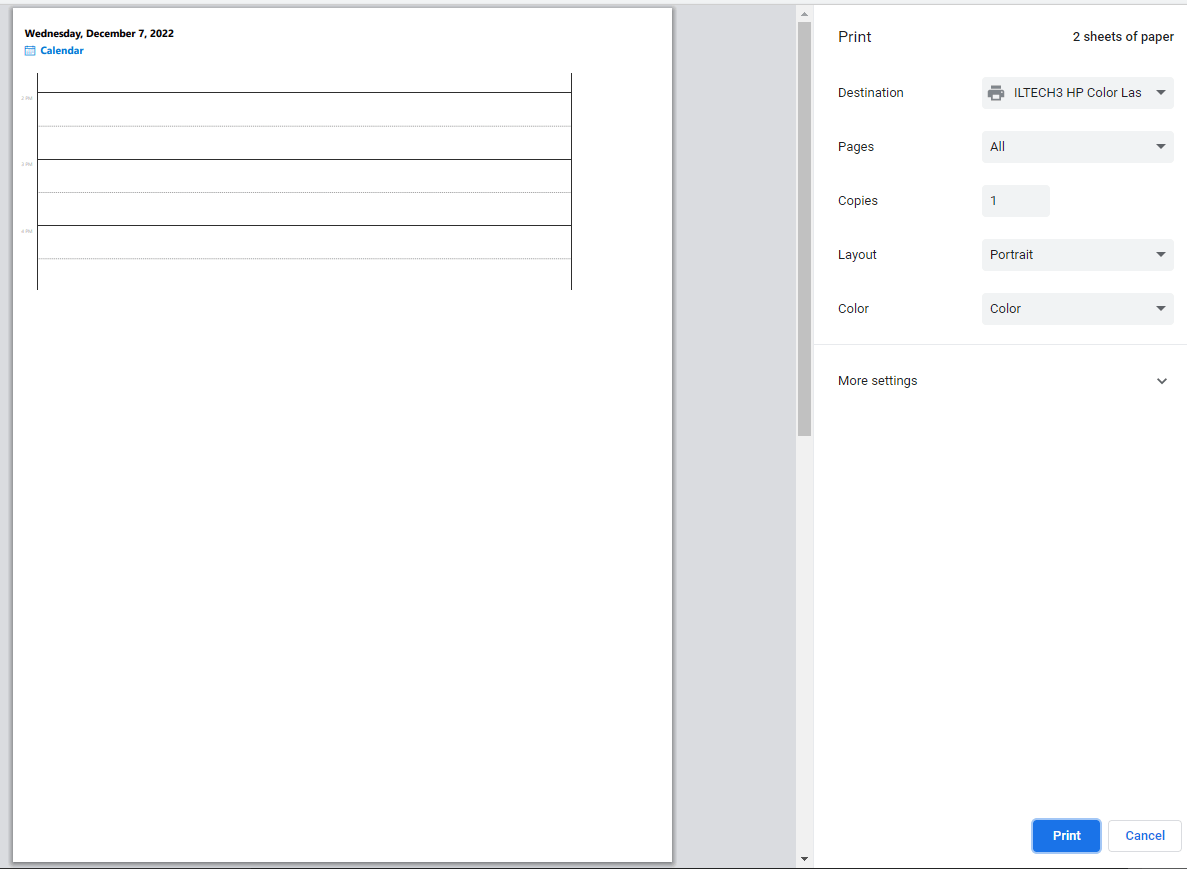Click the 2 PM time slot label

[x=26, y=98]
